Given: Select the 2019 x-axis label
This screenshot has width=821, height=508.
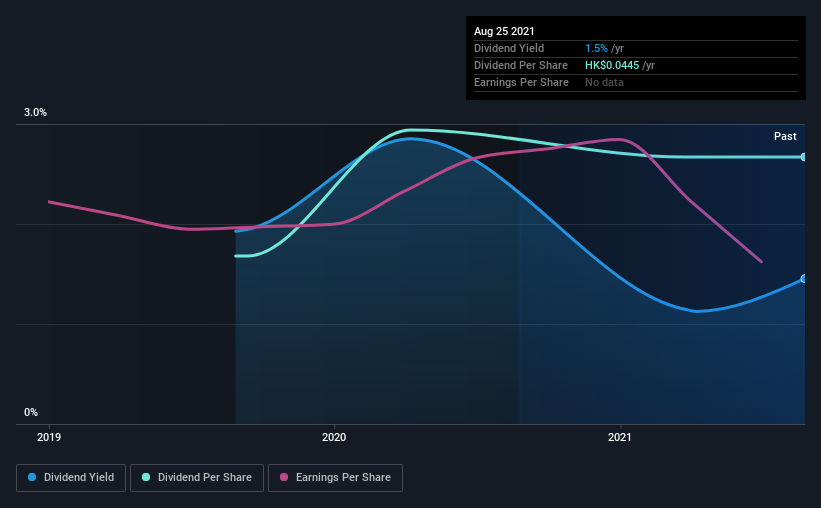Looking at the screenshot, I should tap(49, 437).
